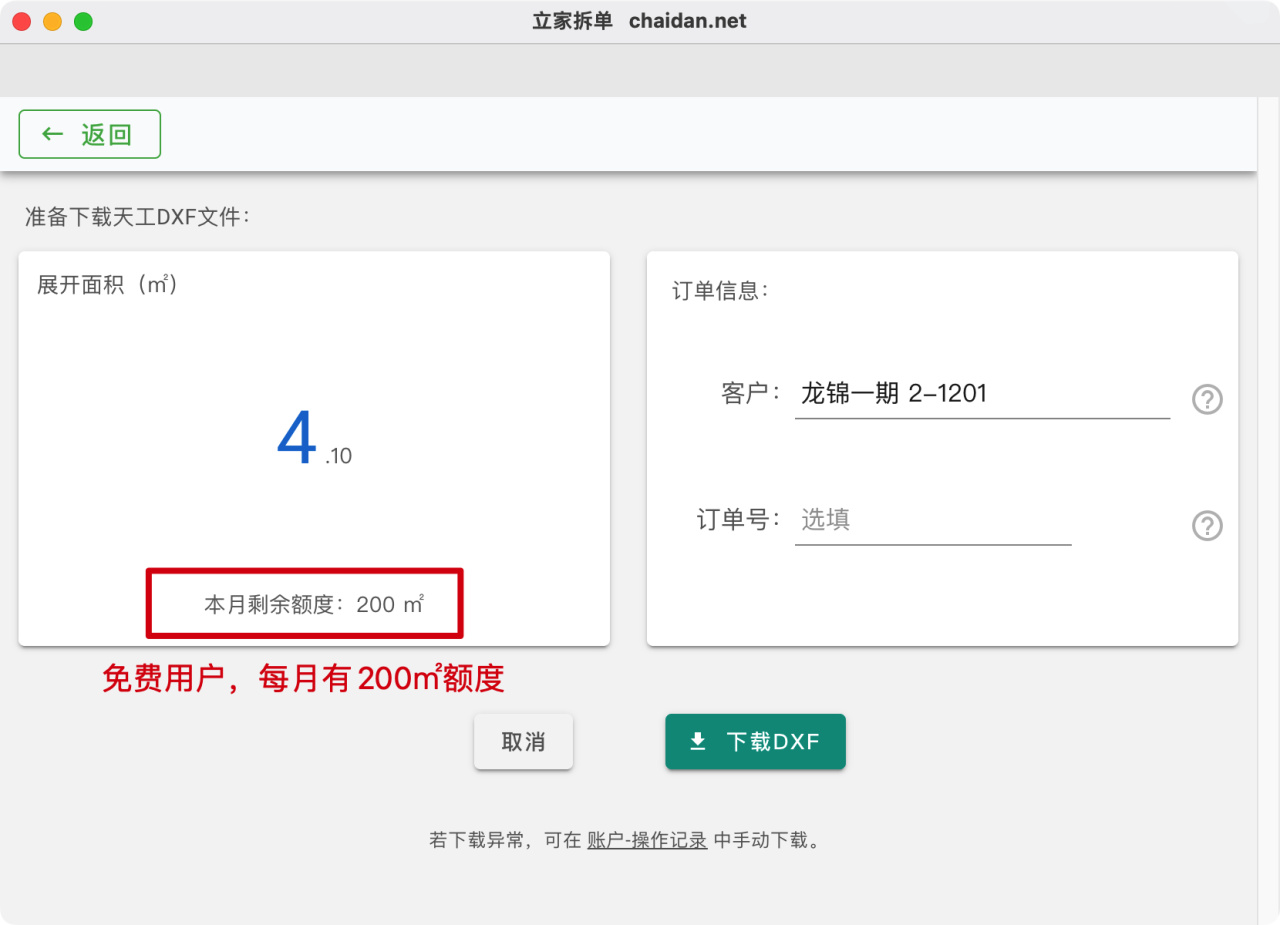The width and height of the screenshot is (1280, 925).
Task: Close the 立家拆单 window with red button
Action: click(x=22, y=21)
